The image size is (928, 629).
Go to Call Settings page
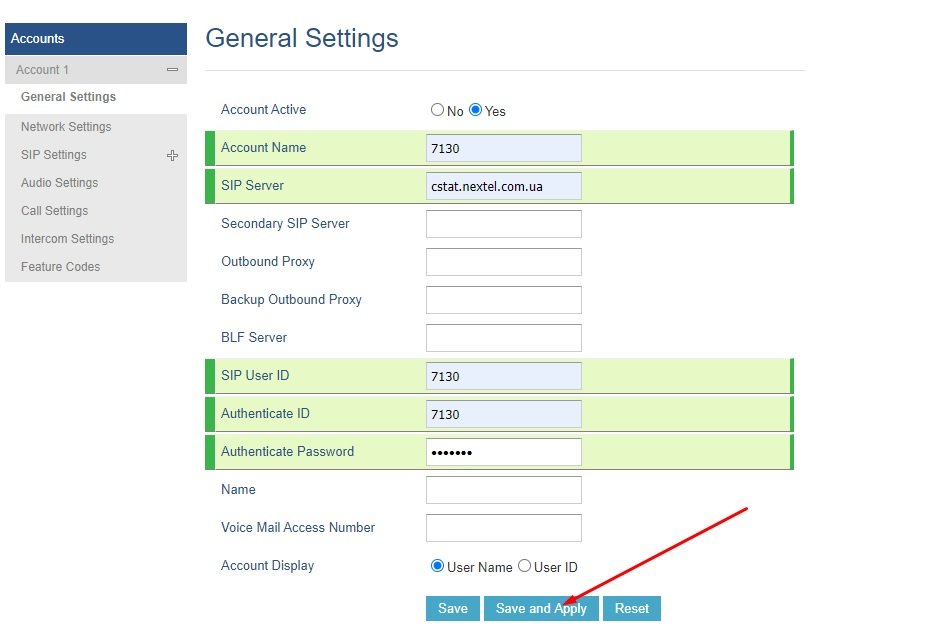[x=55, y=211]
